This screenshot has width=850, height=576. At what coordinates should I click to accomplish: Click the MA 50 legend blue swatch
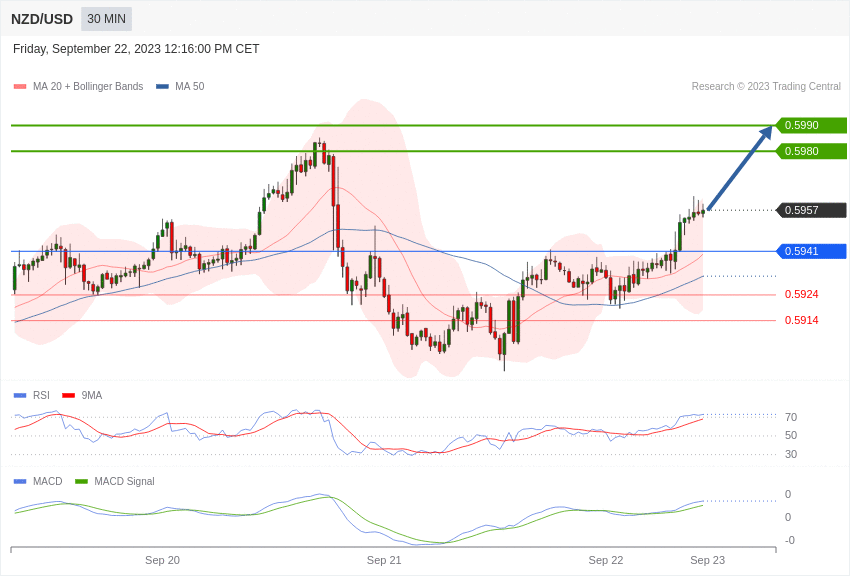click(x=162, y=87)
